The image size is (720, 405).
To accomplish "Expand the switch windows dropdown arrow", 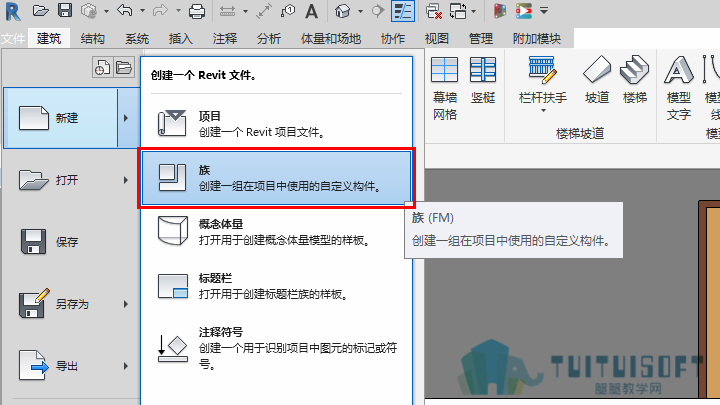I will [x=474, y=11].
